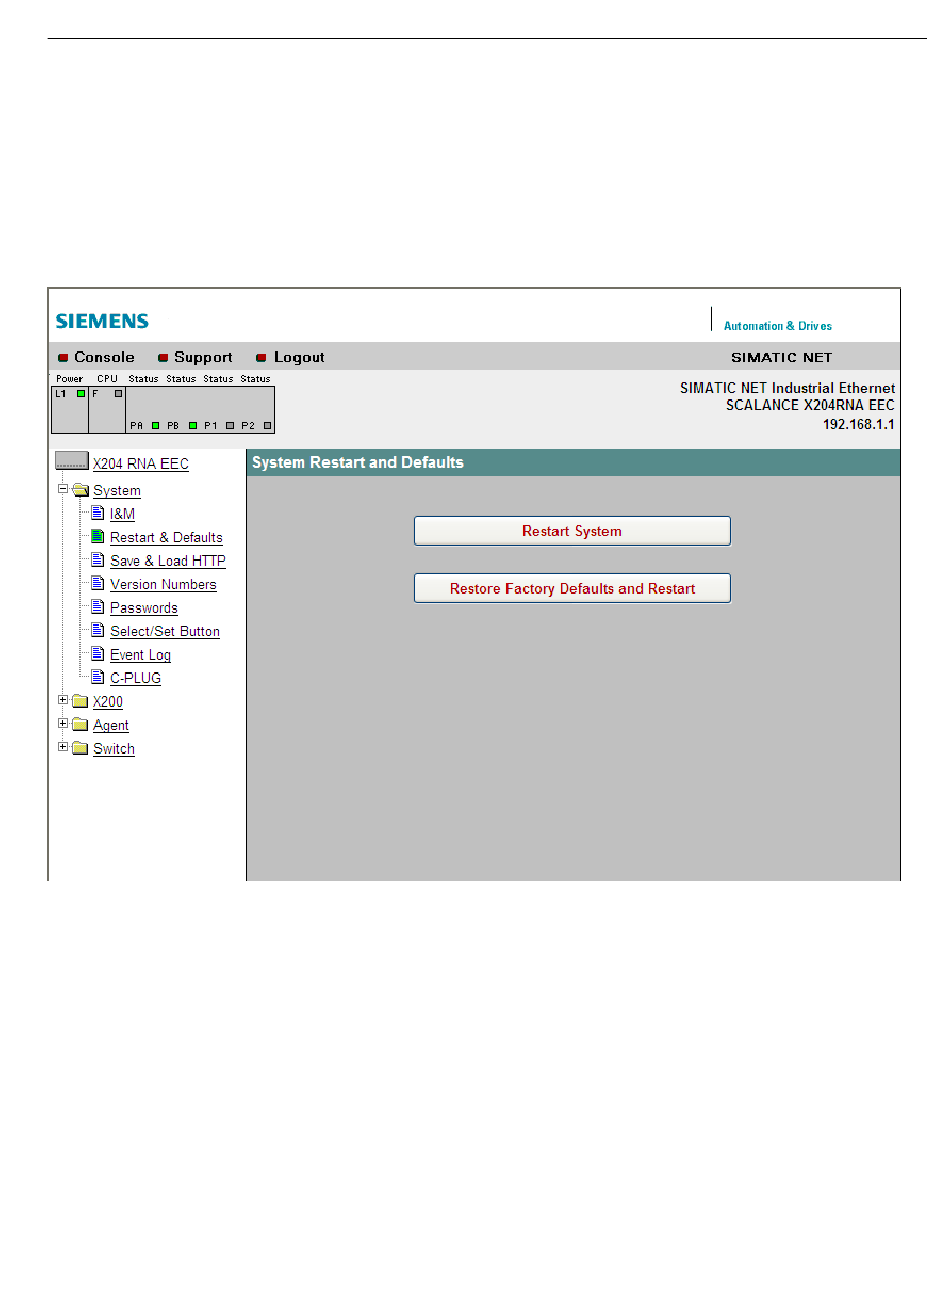Click the X200 folder icon
The width and height of the screenshot is (950, 1301).
(x=80, y=701)
